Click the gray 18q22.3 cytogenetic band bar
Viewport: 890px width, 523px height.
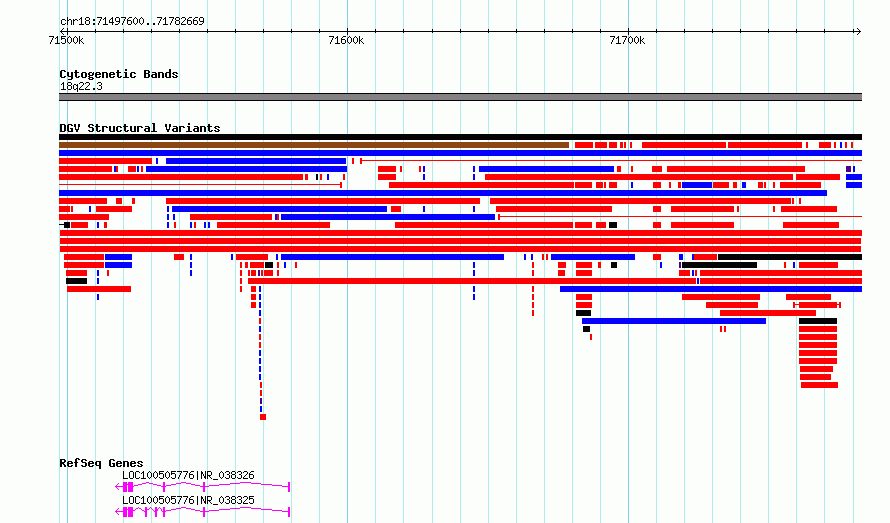click(460, 97)
